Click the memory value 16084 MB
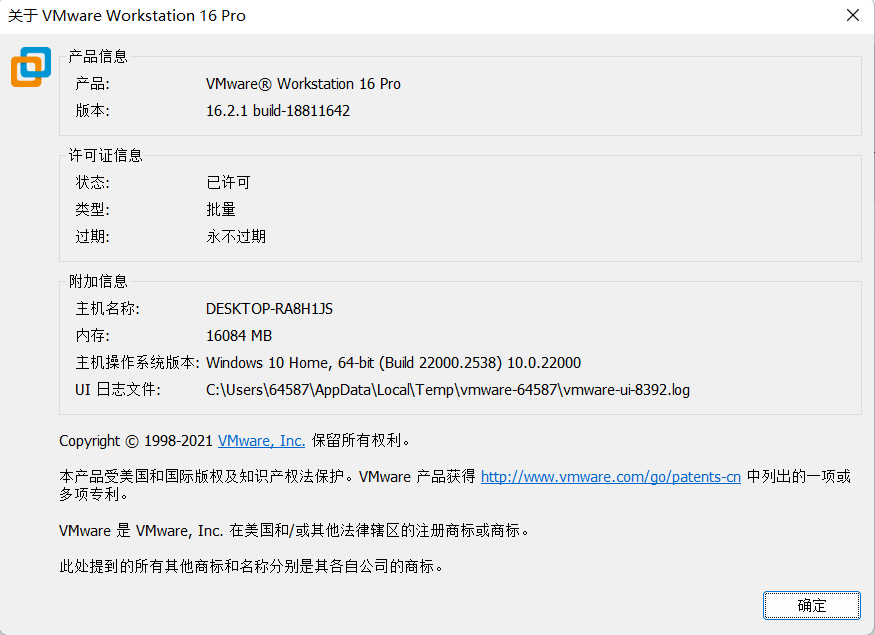Viewport: 875px width, 635px height. [x=239, y=336]
